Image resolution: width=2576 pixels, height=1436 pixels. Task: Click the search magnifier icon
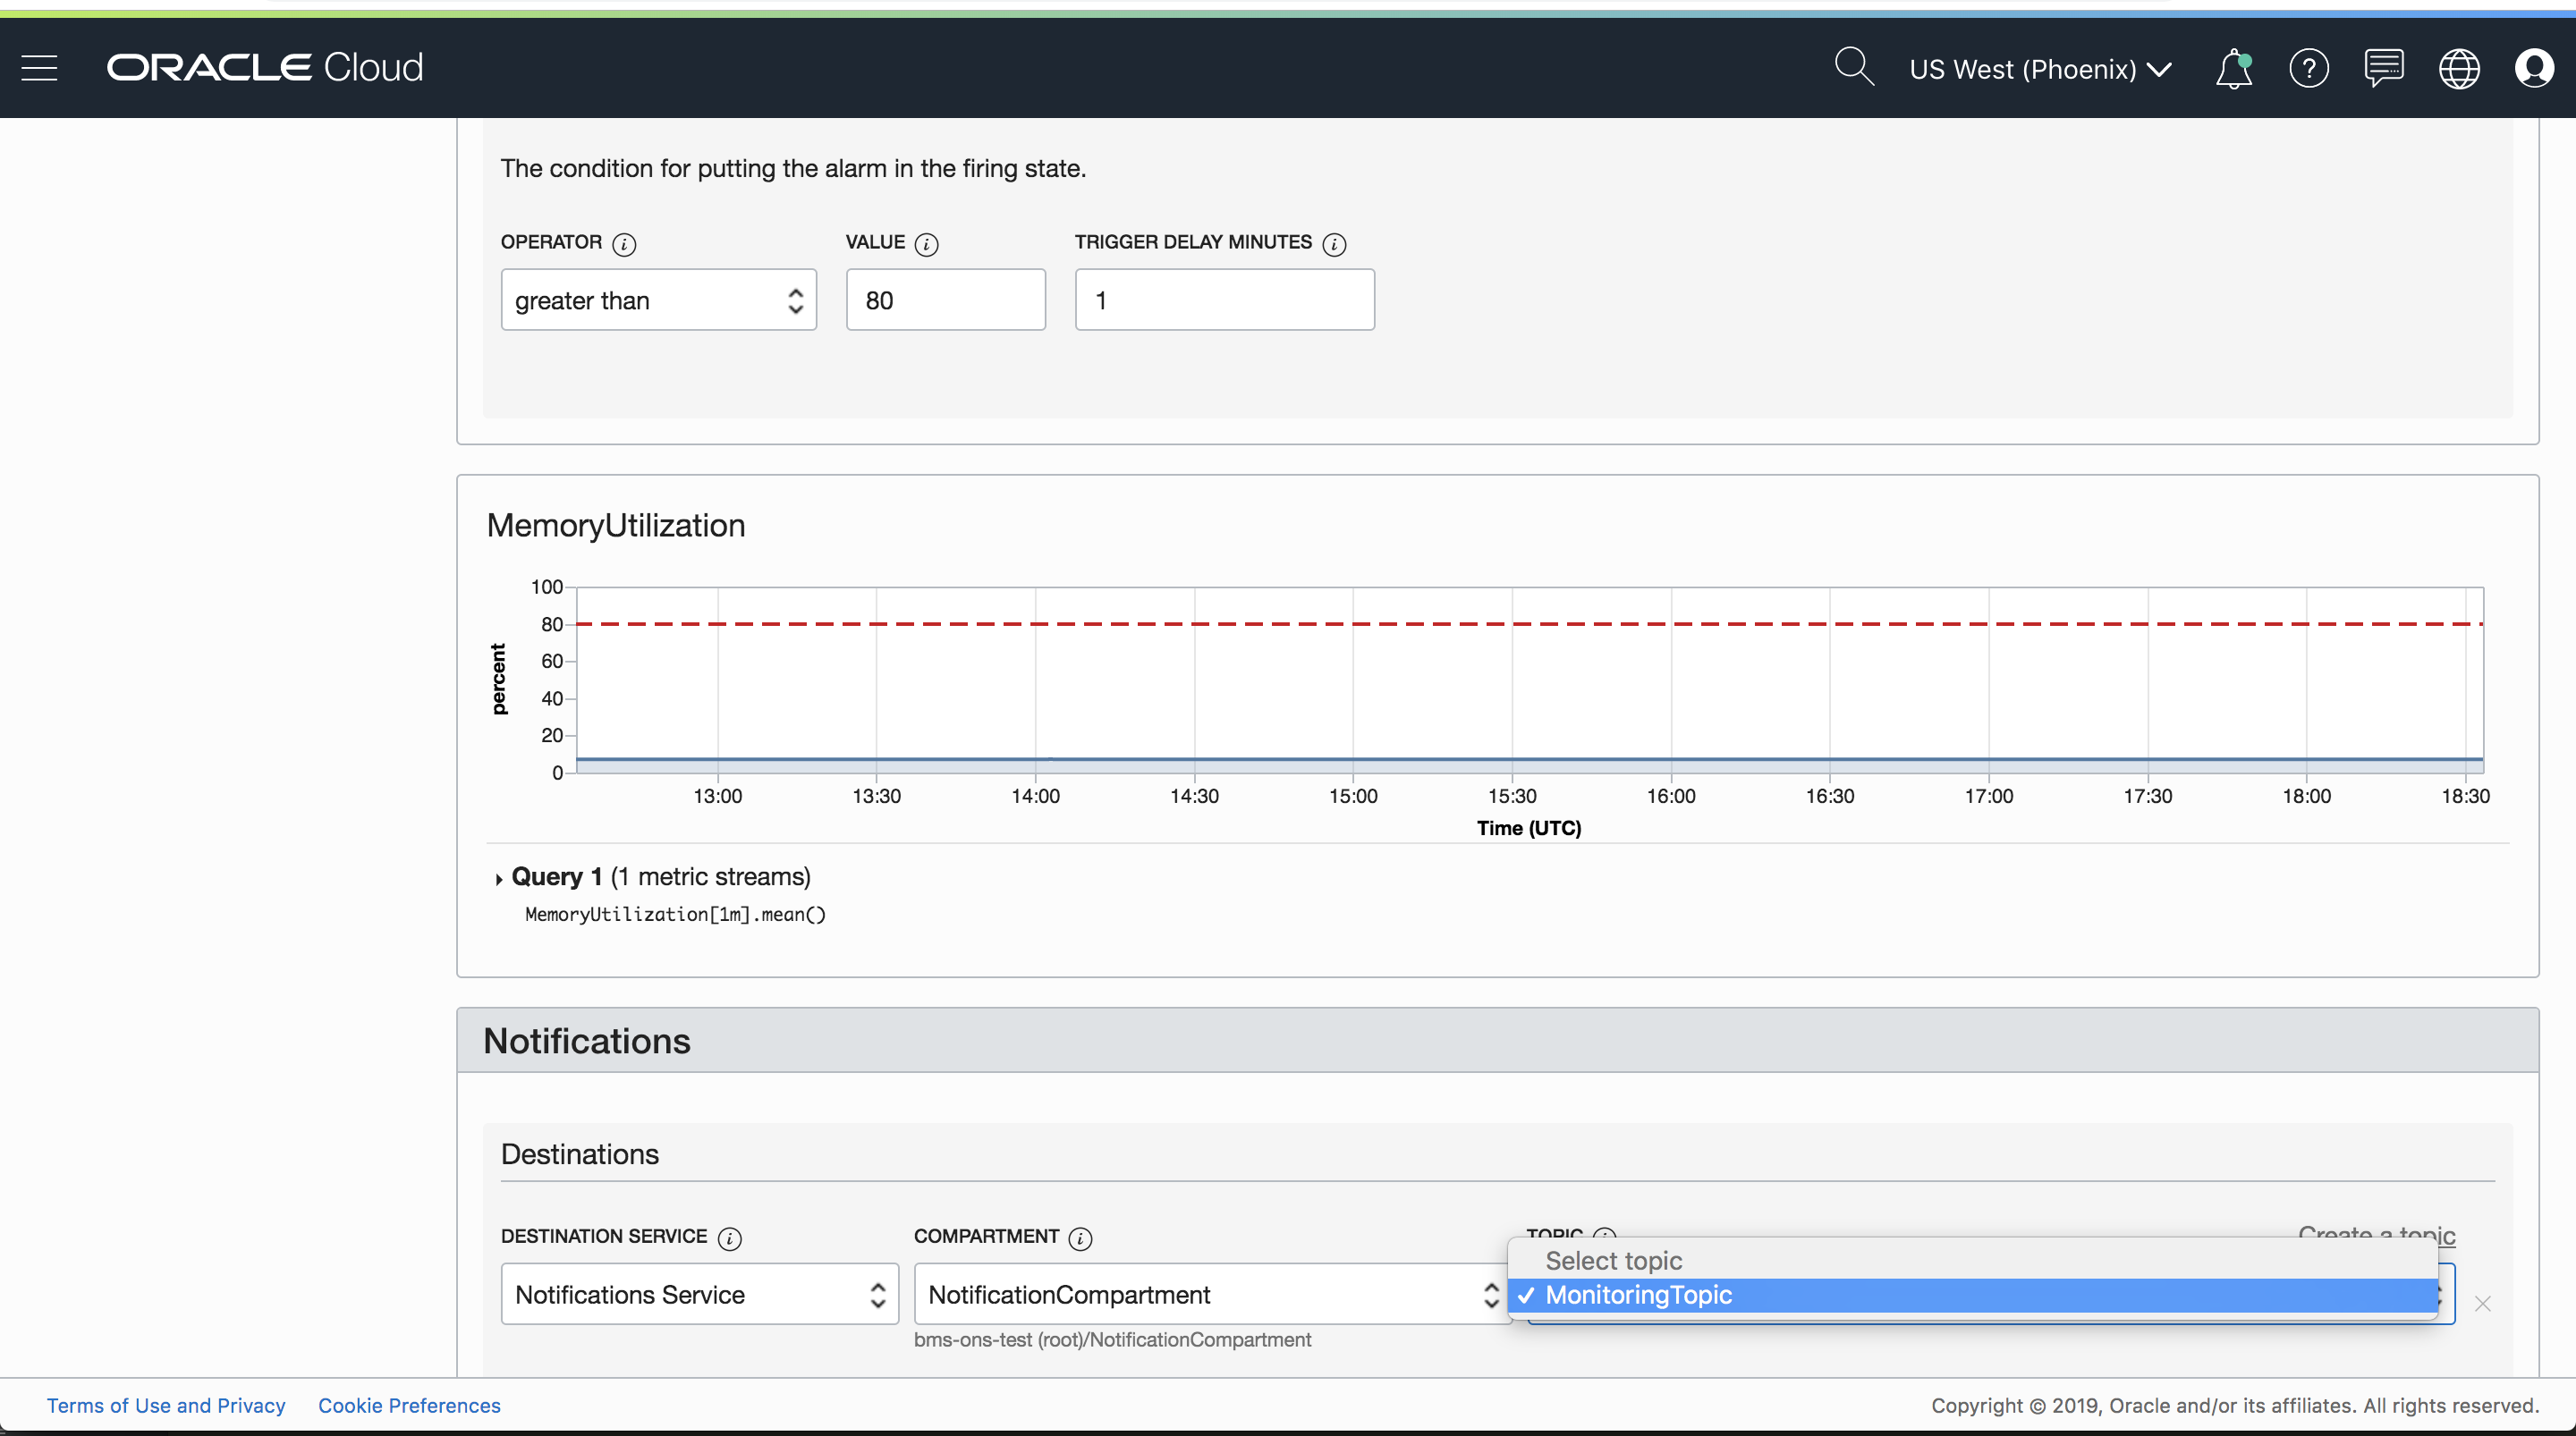click(1853, 67)
